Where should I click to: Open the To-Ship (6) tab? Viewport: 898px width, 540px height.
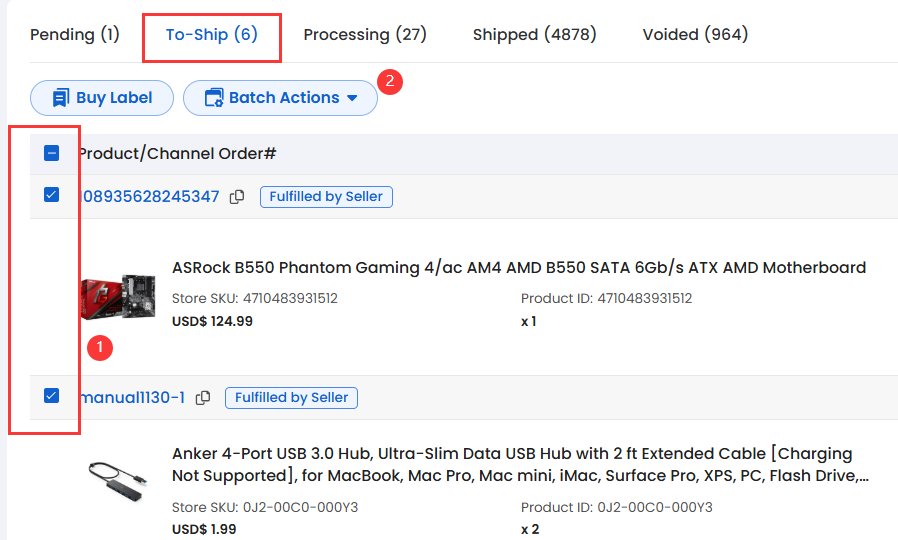click(212, 35)
